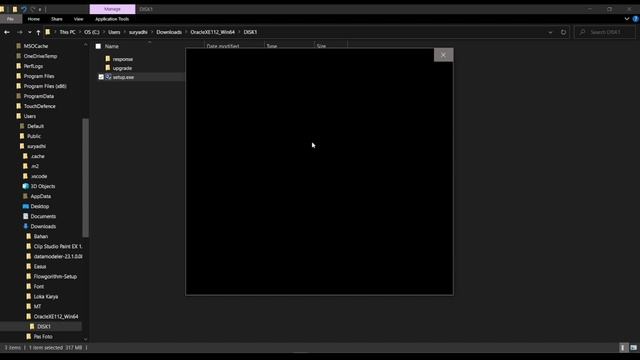Click the Manage contextual tab
Screen dimensions: 640x360
point(112,9)
